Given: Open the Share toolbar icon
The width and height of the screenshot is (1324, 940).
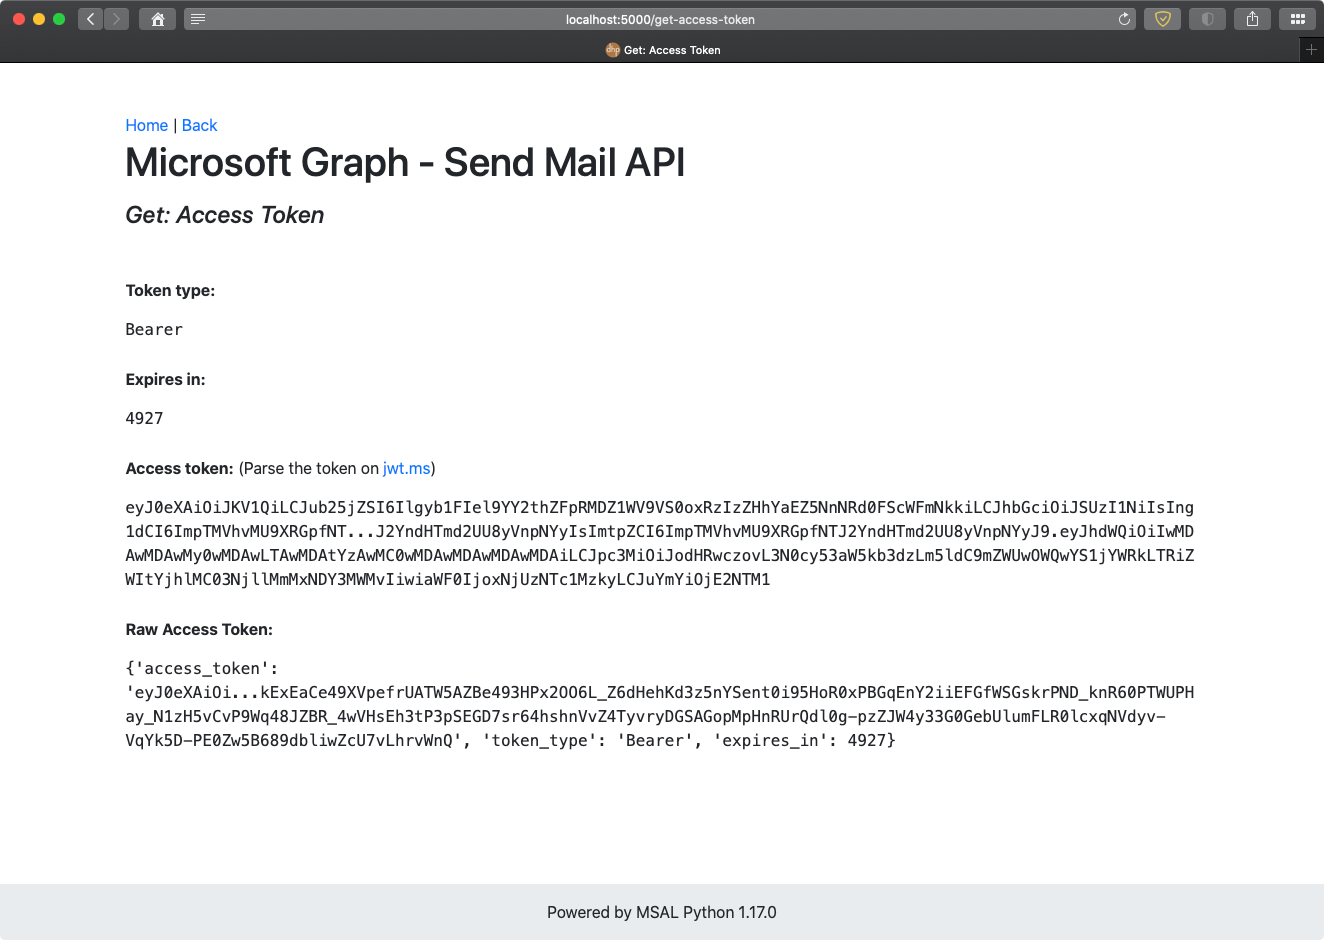Looking at the screenshot, I should [1252, 19].
